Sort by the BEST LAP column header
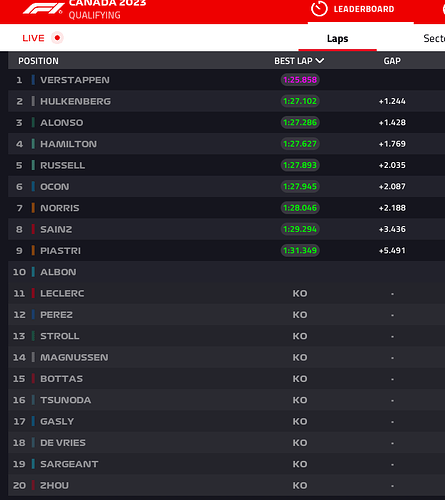The height and width of the screenshot is (500, 445). (x=293, y=61)
